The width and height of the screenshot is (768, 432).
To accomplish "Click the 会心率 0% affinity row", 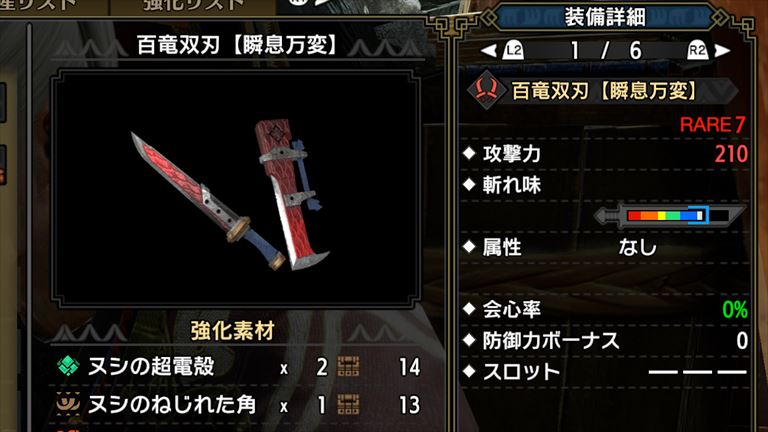I will pyautogui.click(x=605, y=309).
